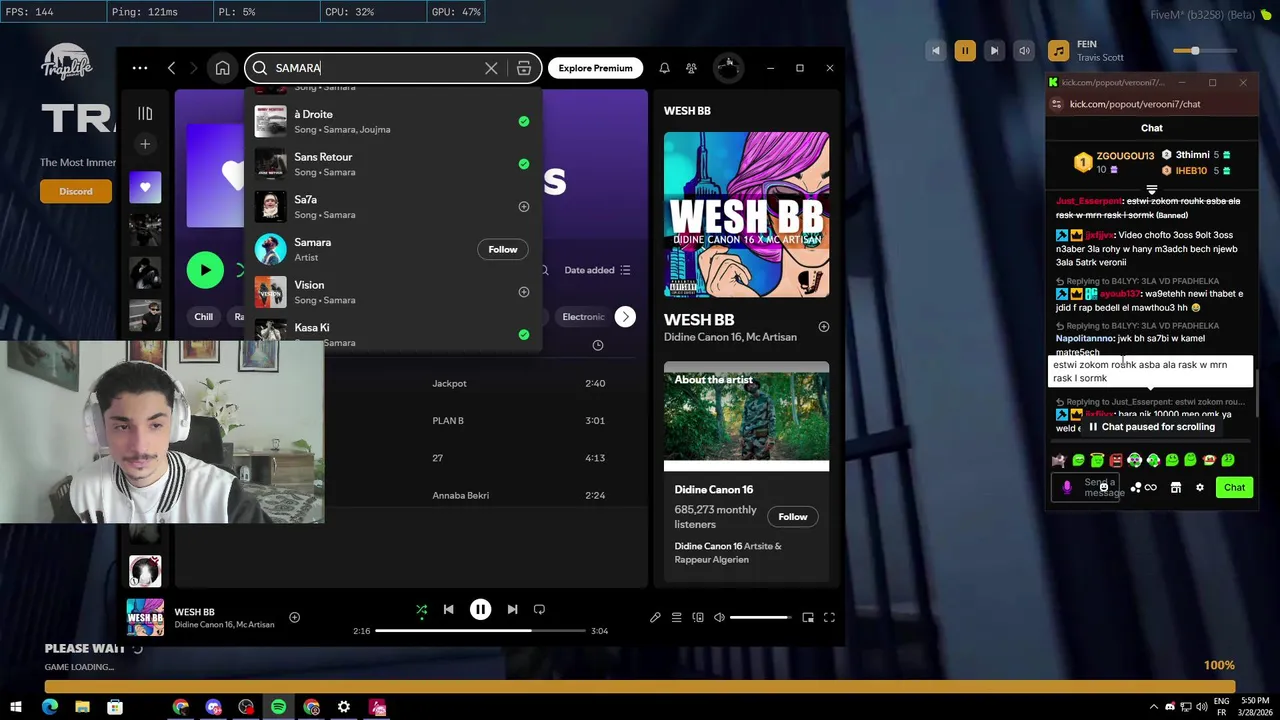Adjust the Spotify volume slider
Screen dimensions: 1280x720
pyautogui.click(x=760, y=618)
